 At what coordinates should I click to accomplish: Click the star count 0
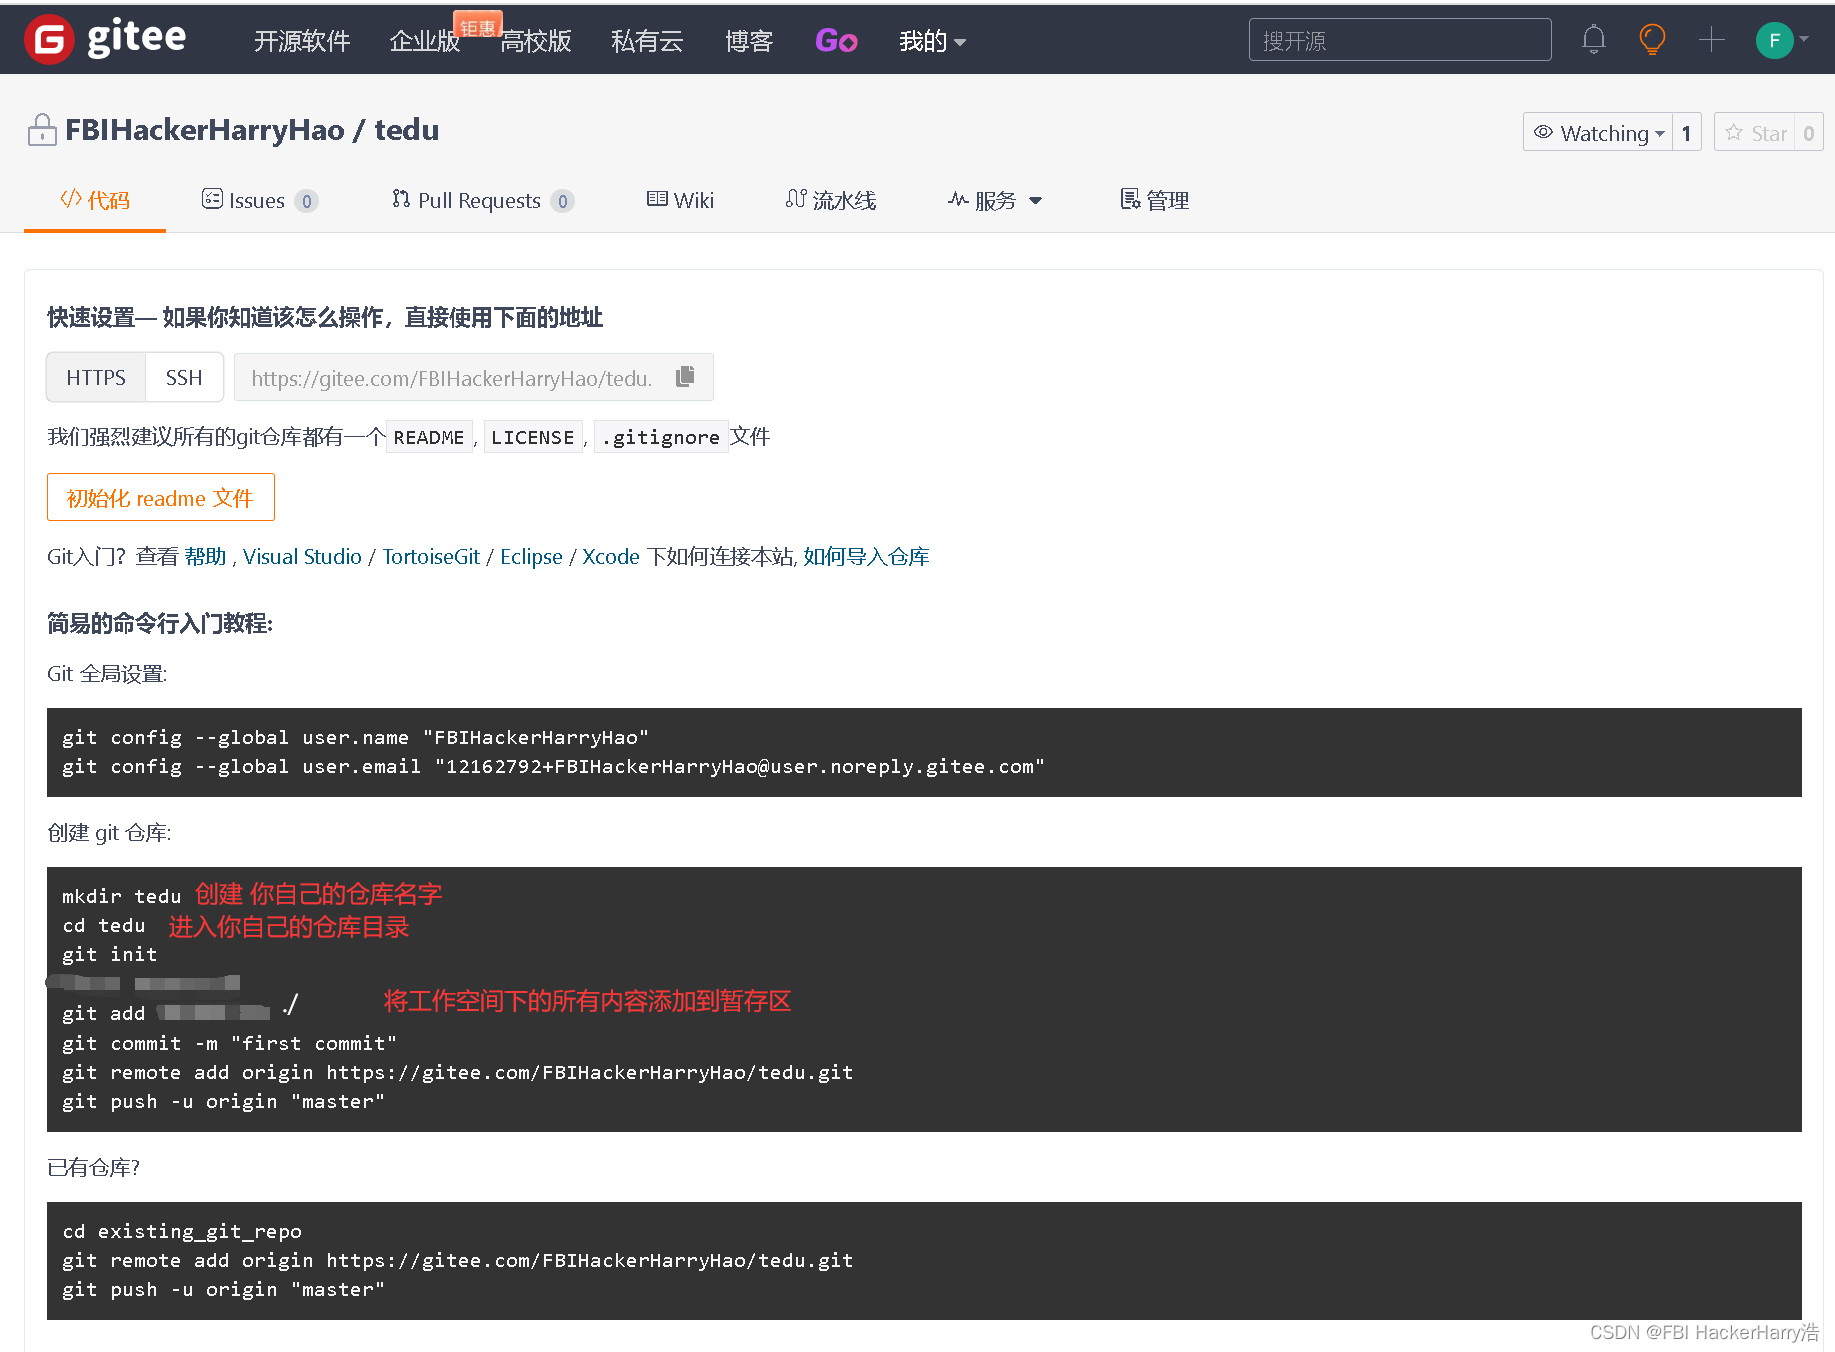1808,132
